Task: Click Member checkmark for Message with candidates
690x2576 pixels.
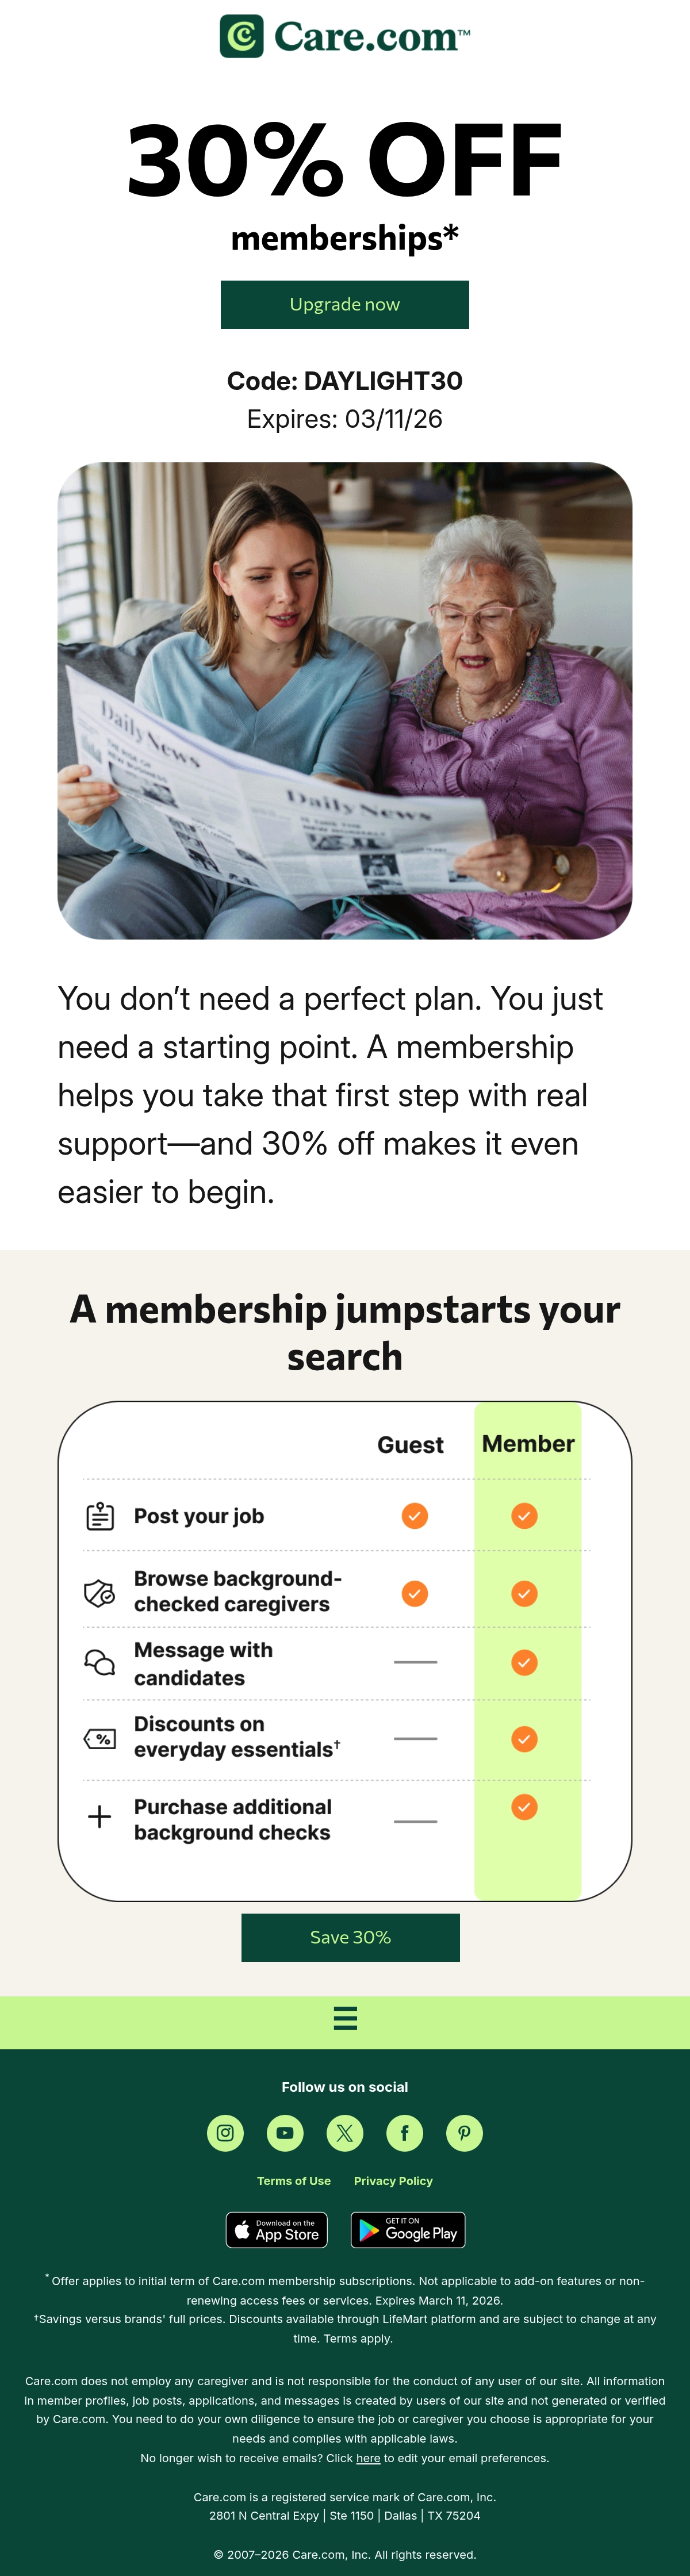Action: pos(524,1662)
